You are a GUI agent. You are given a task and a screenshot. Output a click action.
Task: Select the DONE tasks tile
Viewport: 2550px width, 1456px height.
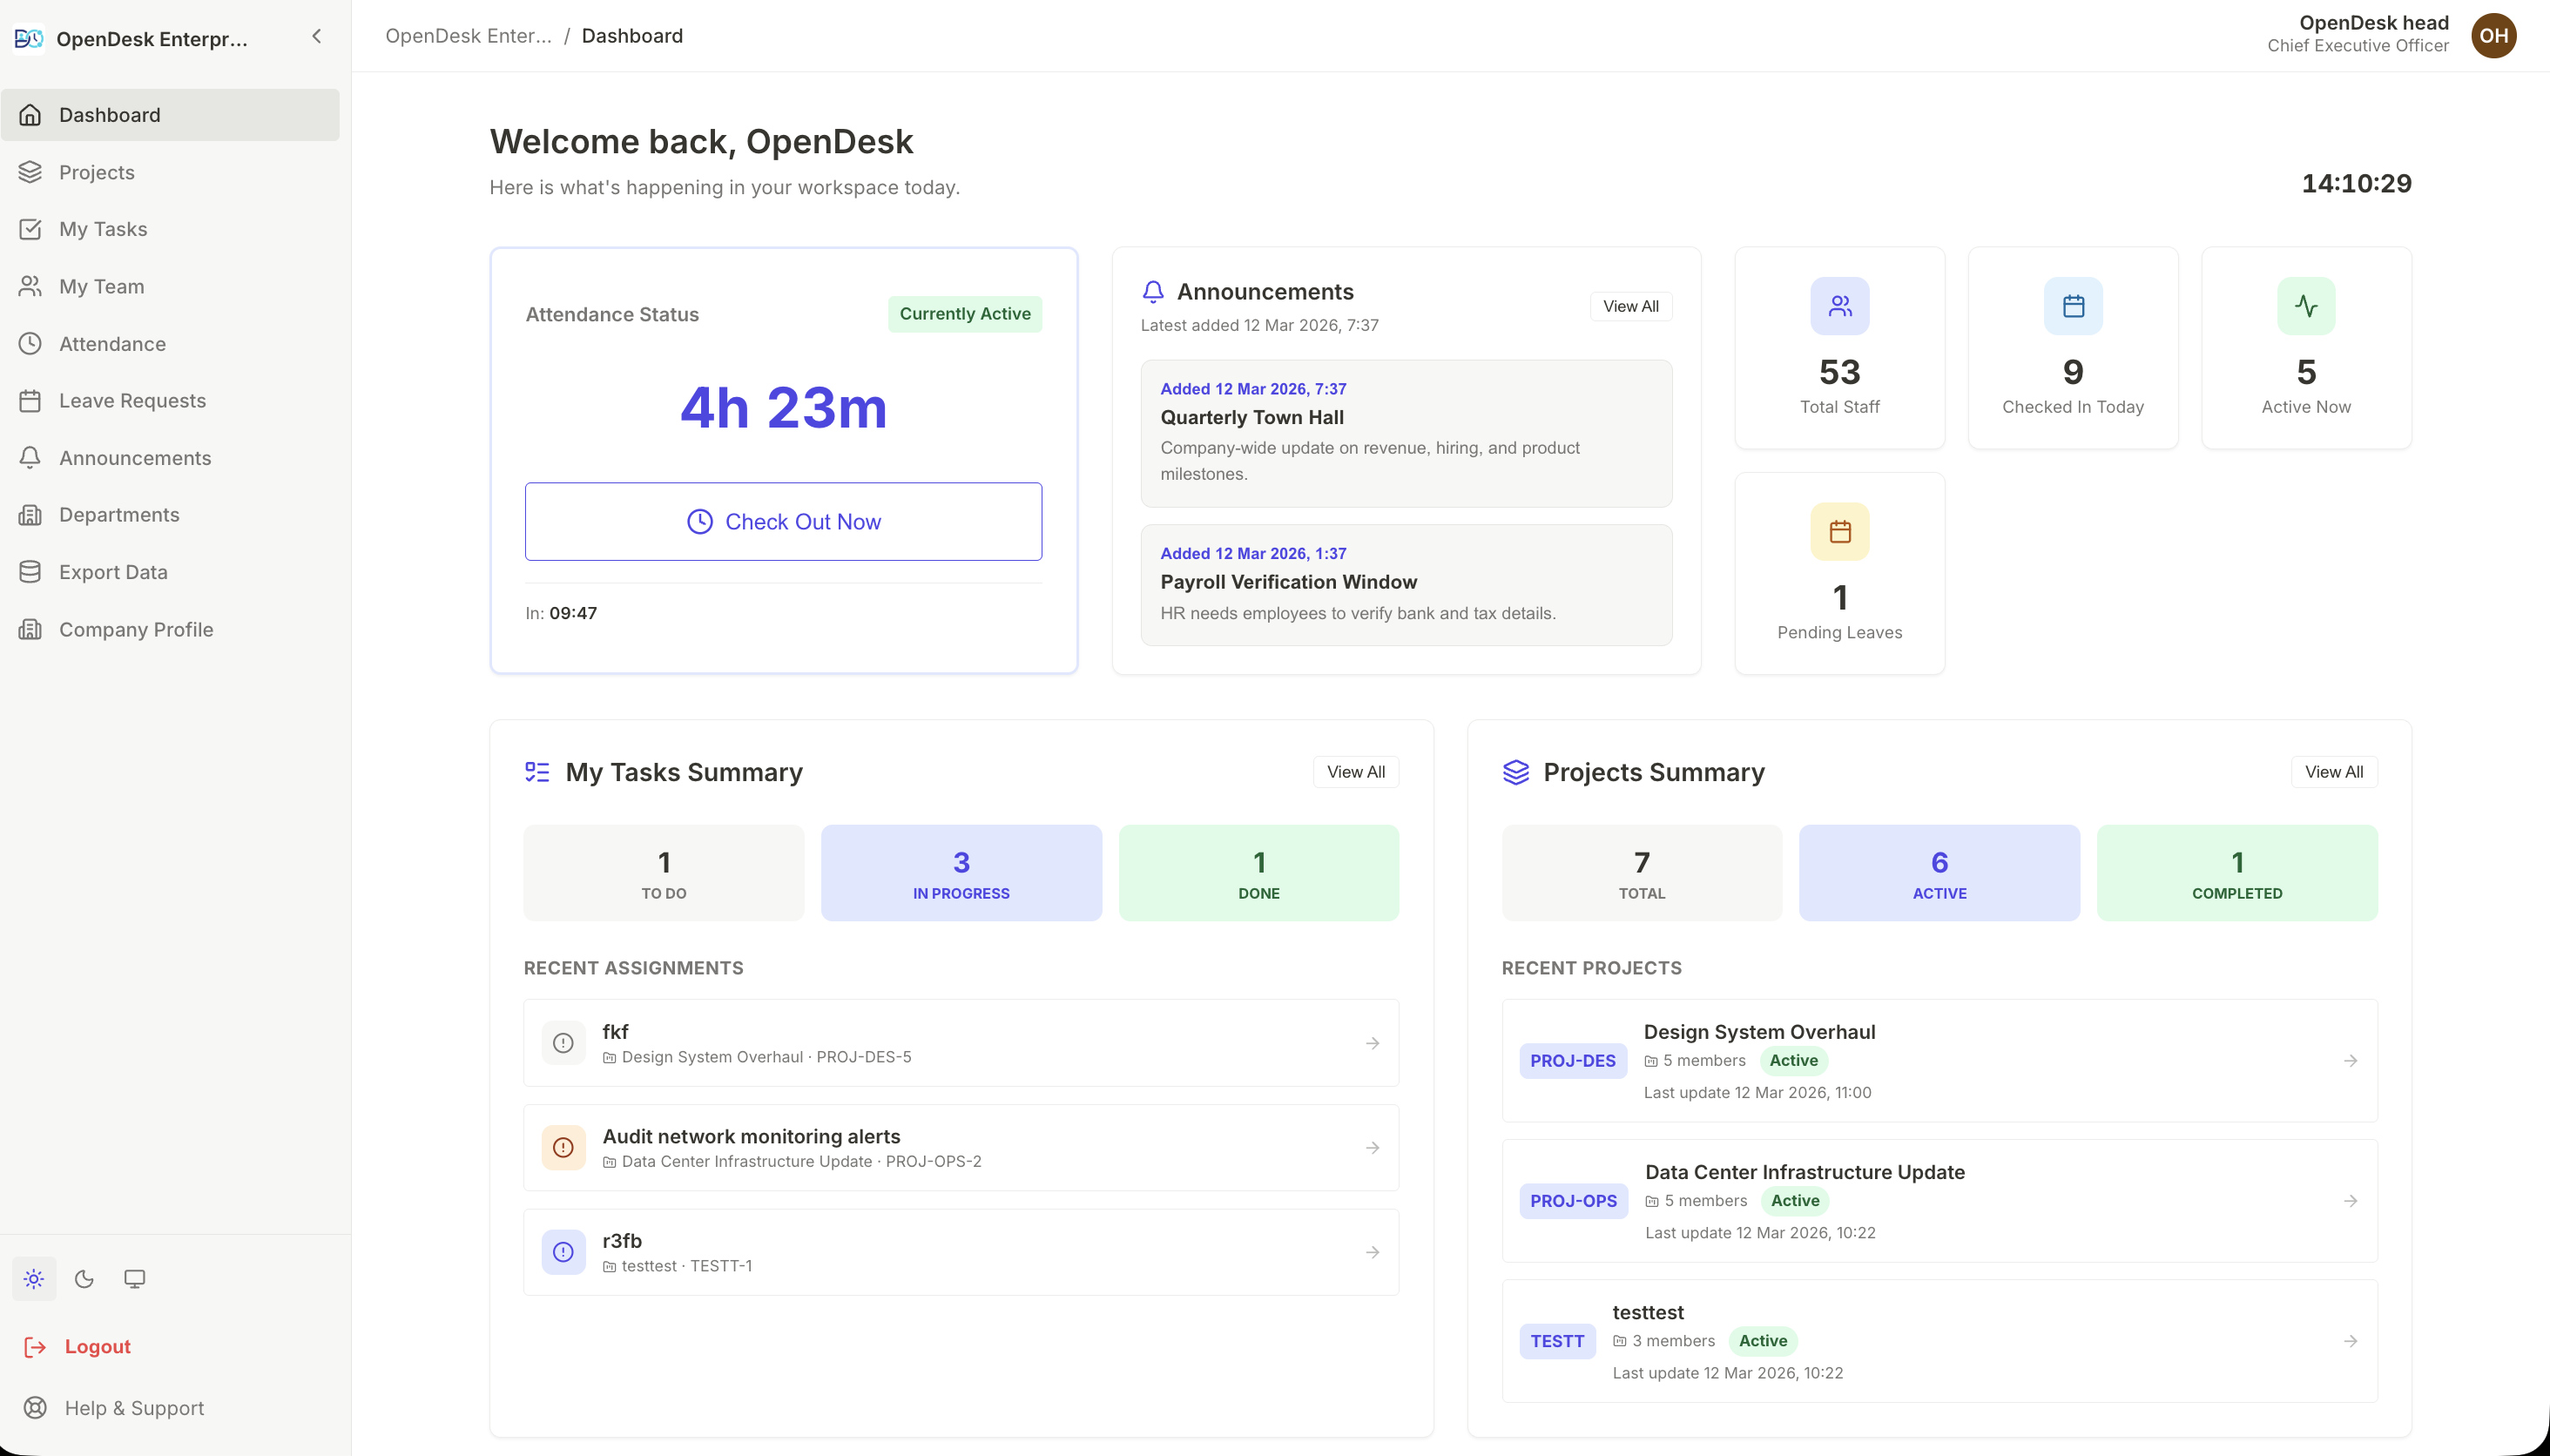coord(1259,873)
